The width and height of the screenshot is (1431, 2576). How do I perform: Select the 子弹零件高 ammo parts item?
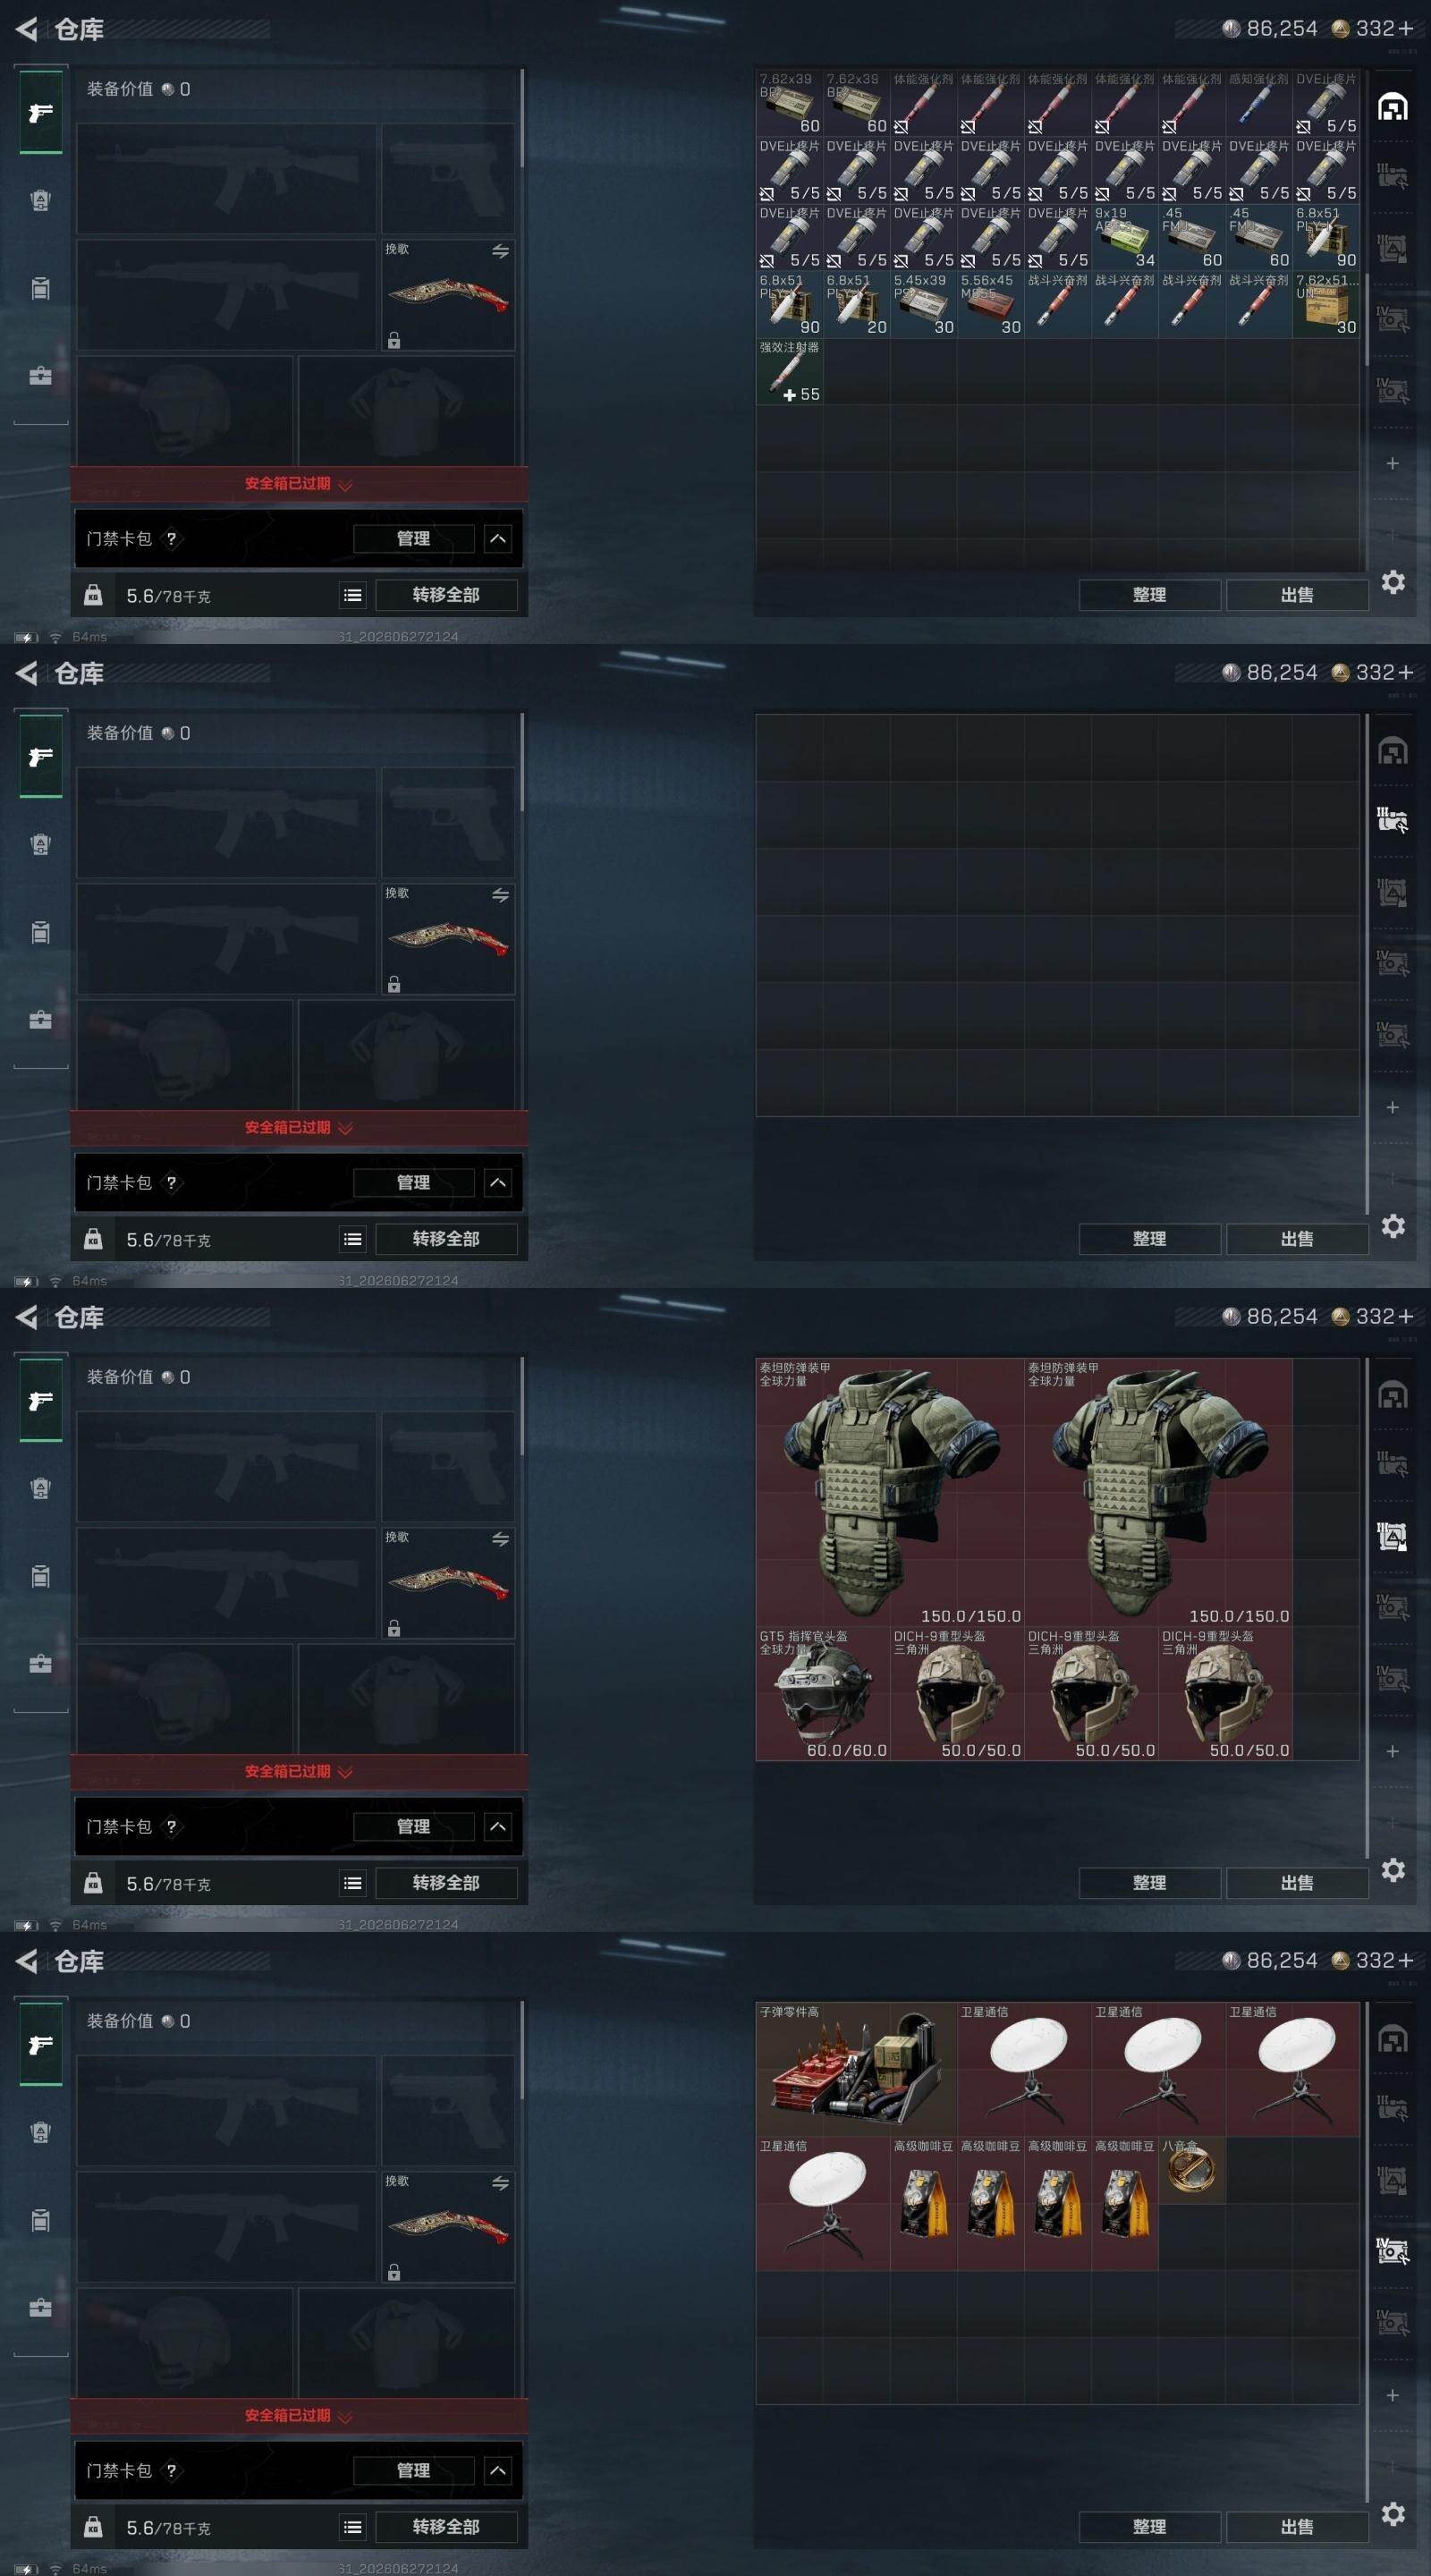856,2069
